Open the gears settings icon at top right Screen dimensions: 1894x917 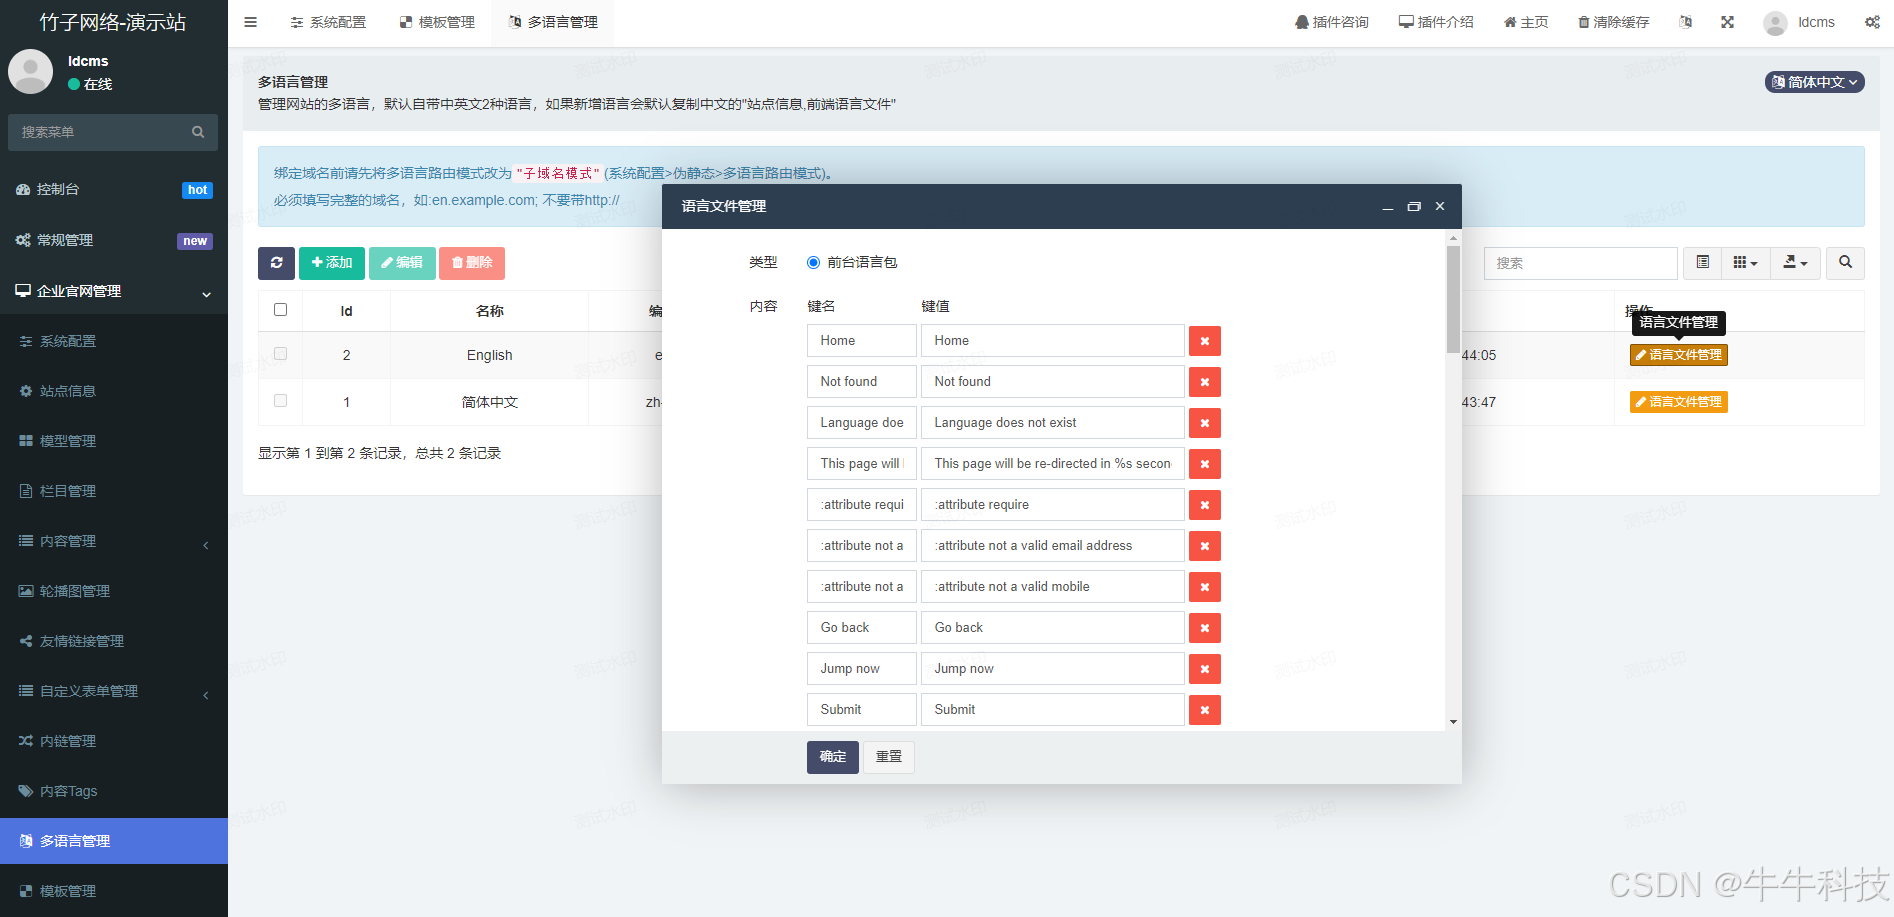[1871, 21]
